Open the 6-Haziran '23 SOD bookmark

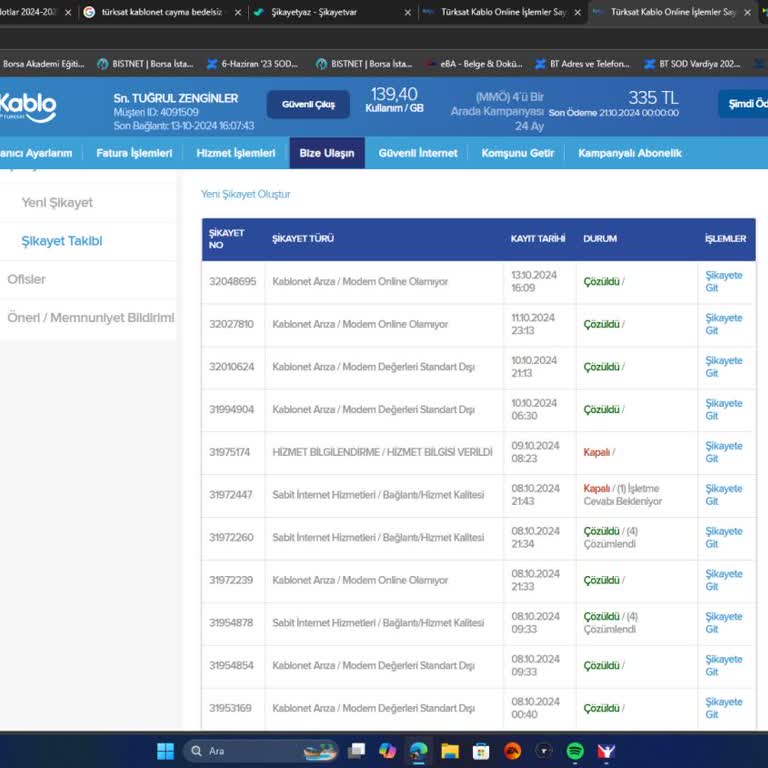[253, 64]
